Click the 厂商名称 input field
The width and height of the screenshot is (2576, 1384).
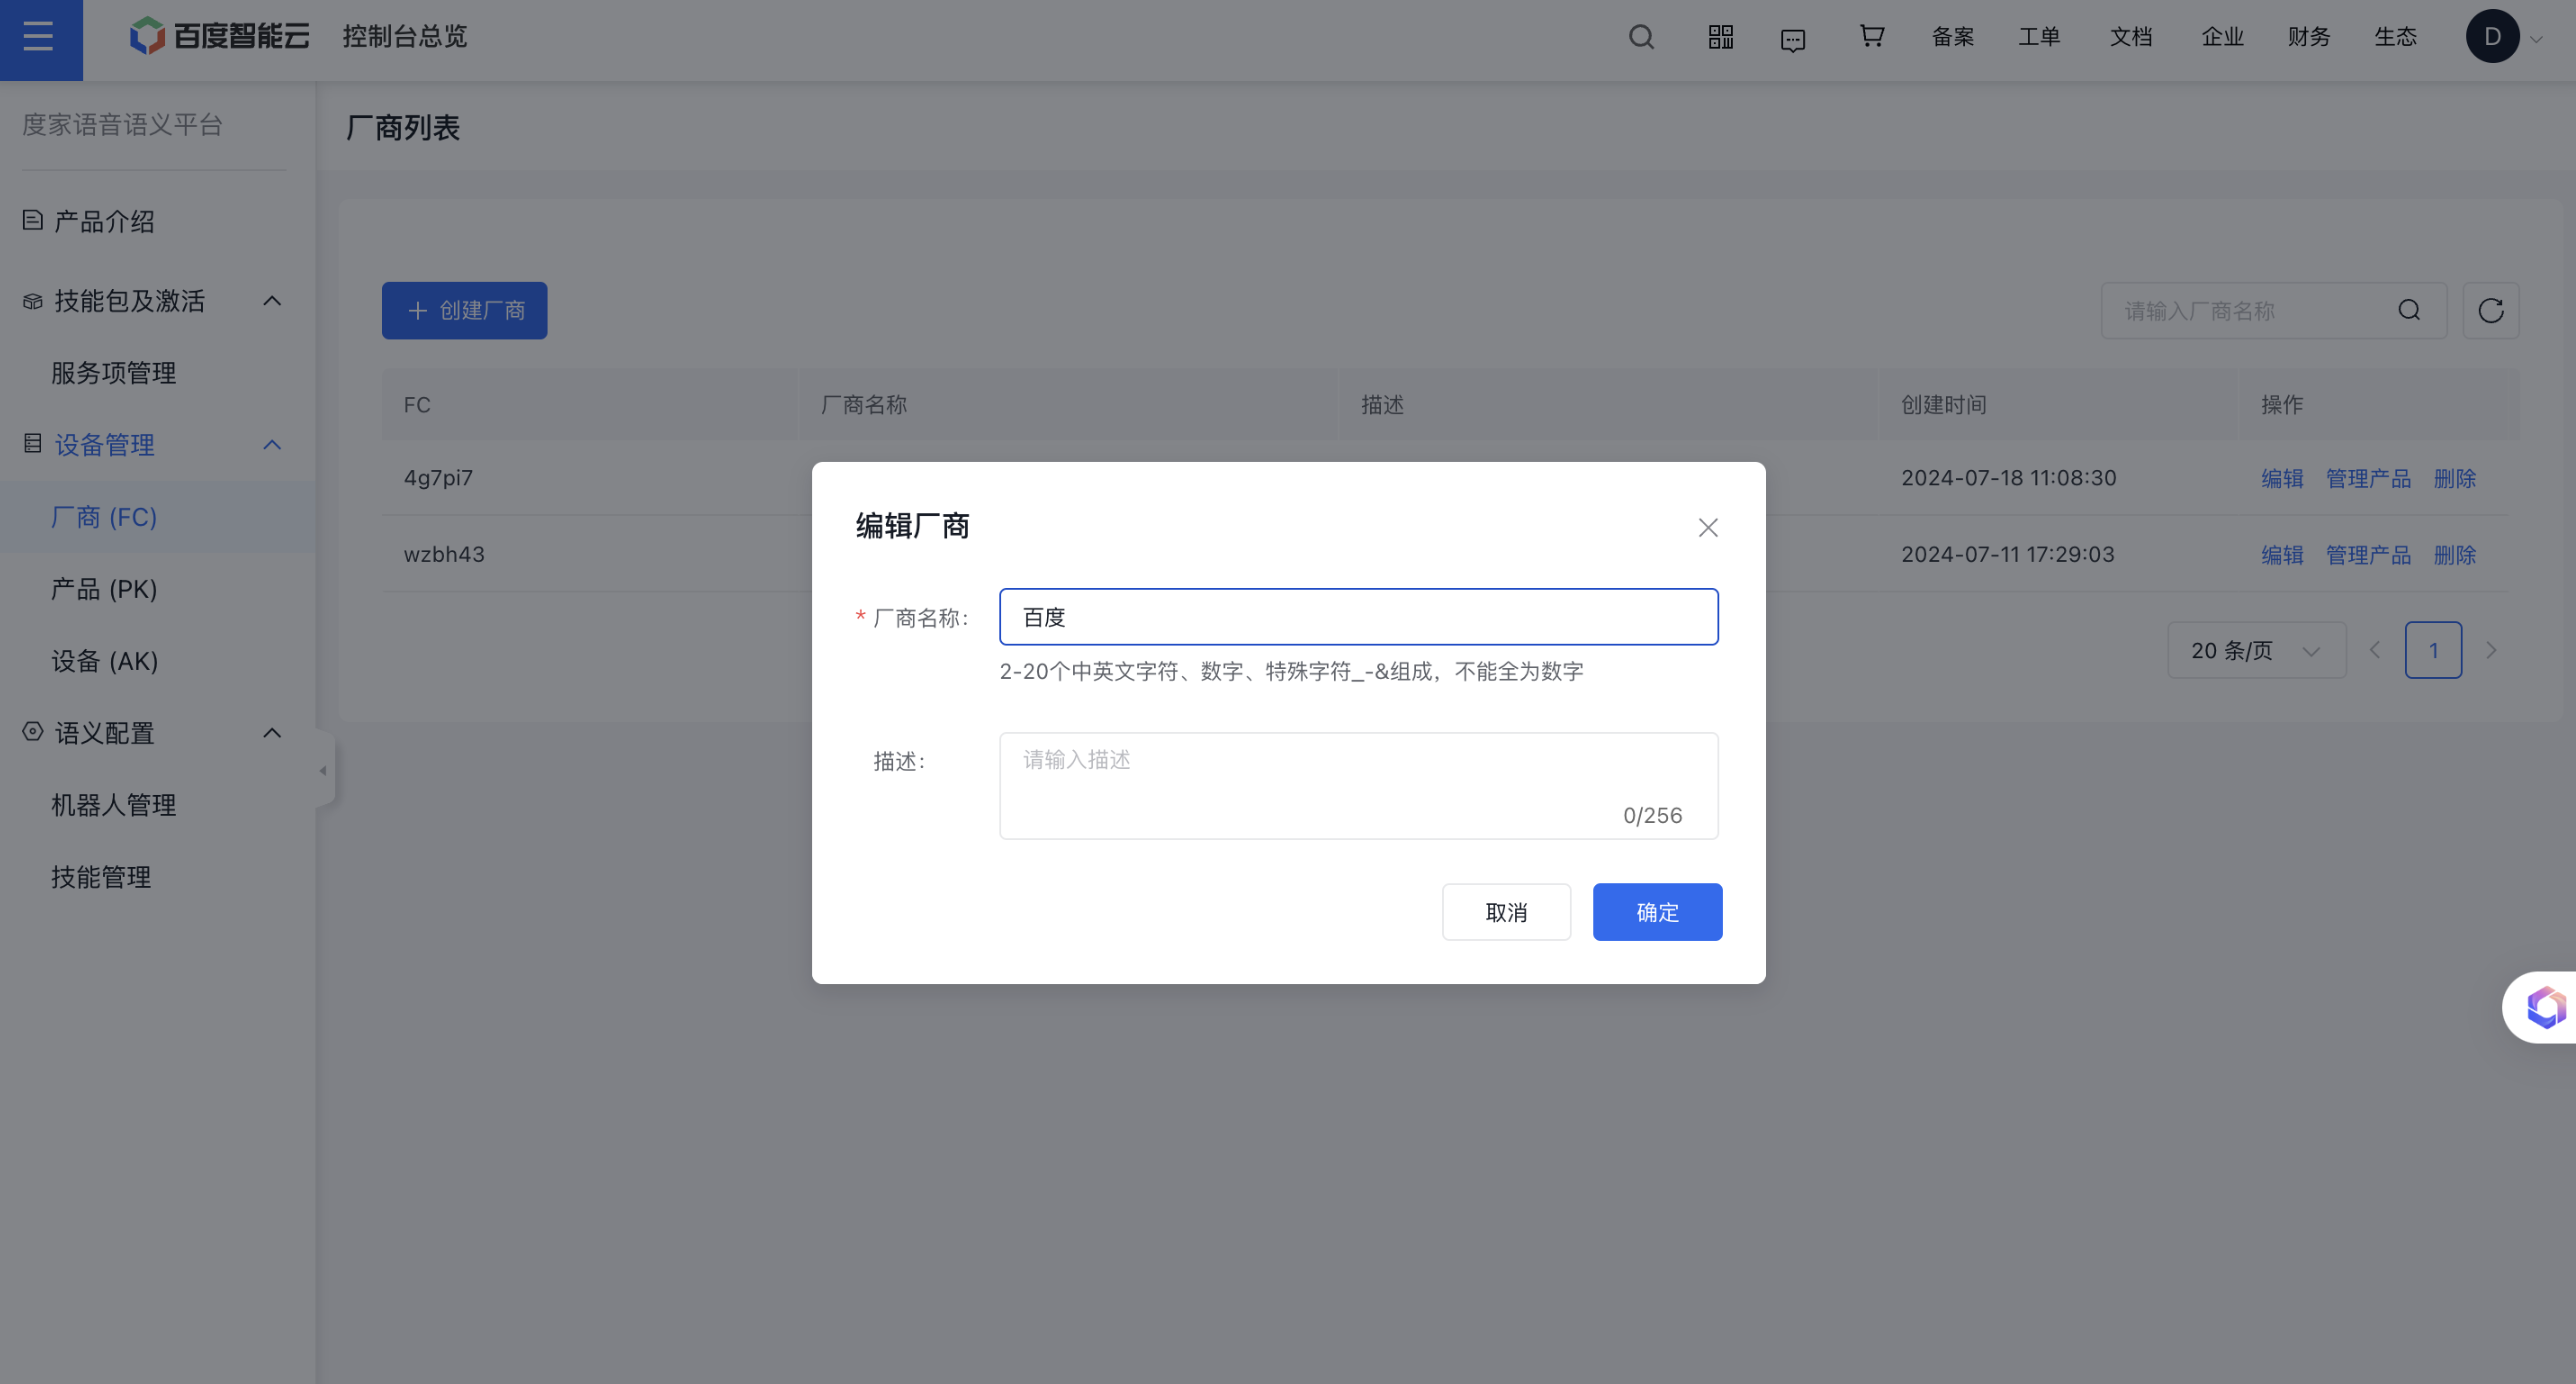pos(1358,617)
